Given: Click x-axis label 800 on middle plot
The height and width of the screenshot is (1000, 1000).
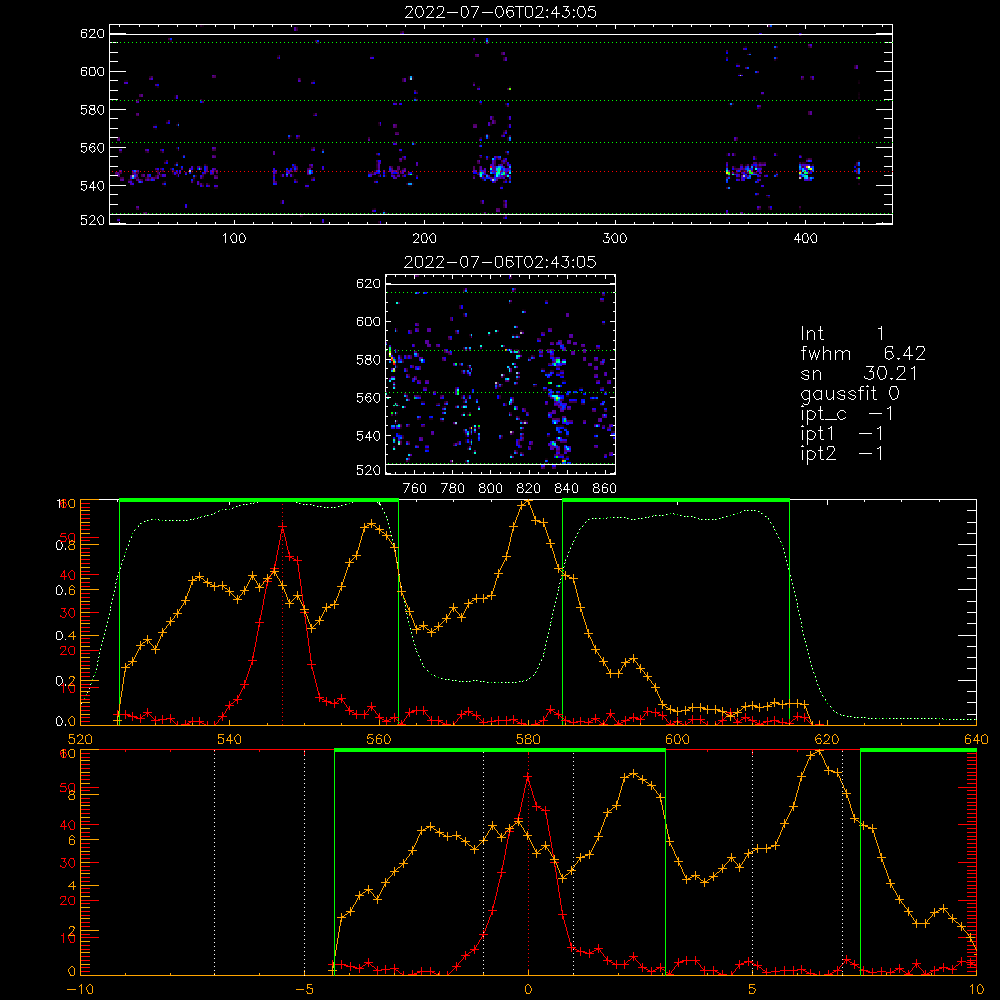Looking at the screenshot, I should [x=490, y=489].
